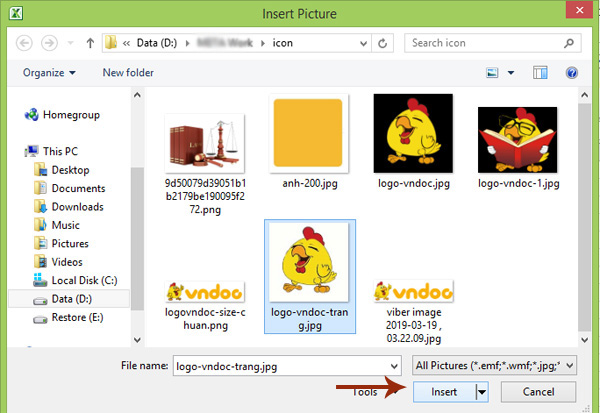
Task: Select logo-vndoc-trang.jpg thumbnail
Action: (x=309, y=263)
